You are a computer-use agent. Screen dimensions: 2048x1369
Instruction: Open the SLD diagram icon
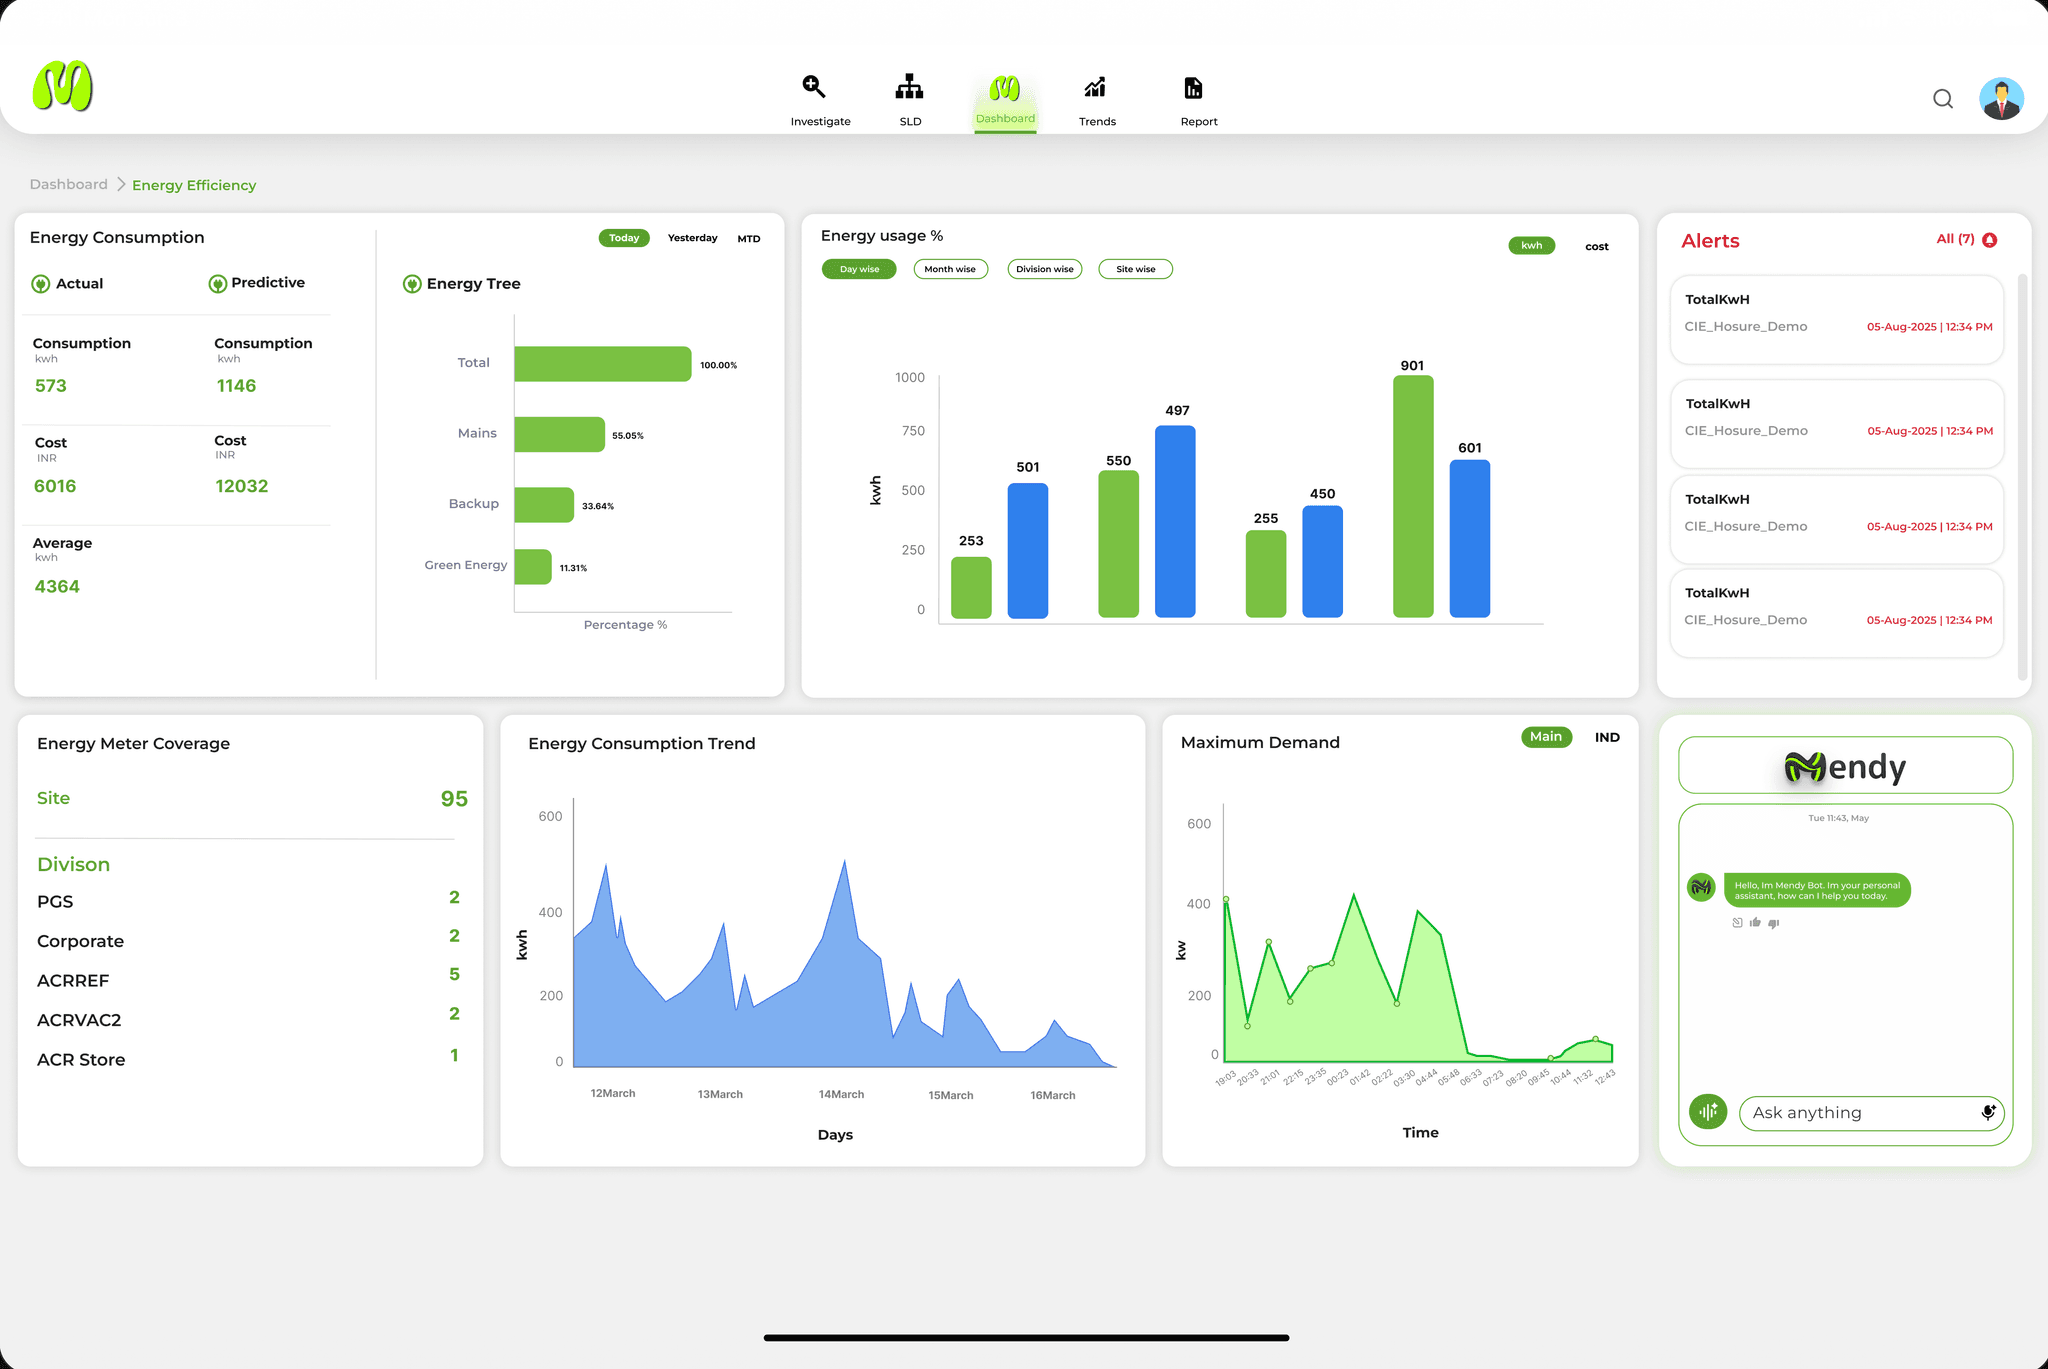(x=909, y=88)
